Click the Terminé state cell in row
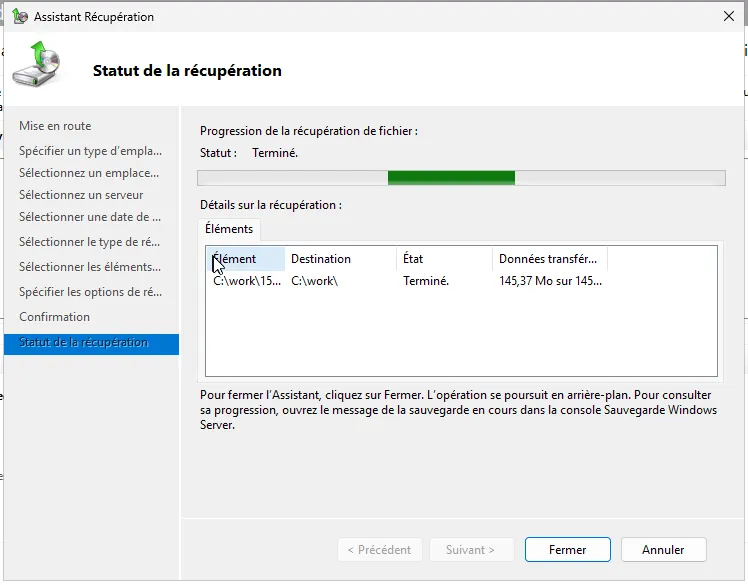 [x=426, y=281]
